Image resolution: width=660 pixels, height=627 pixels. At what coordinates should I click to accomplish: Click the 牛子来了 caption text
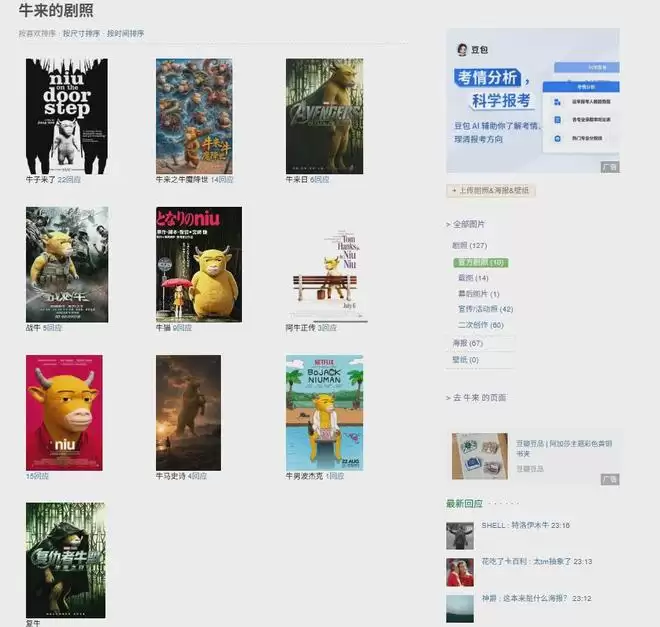click(x=41, y=180)
